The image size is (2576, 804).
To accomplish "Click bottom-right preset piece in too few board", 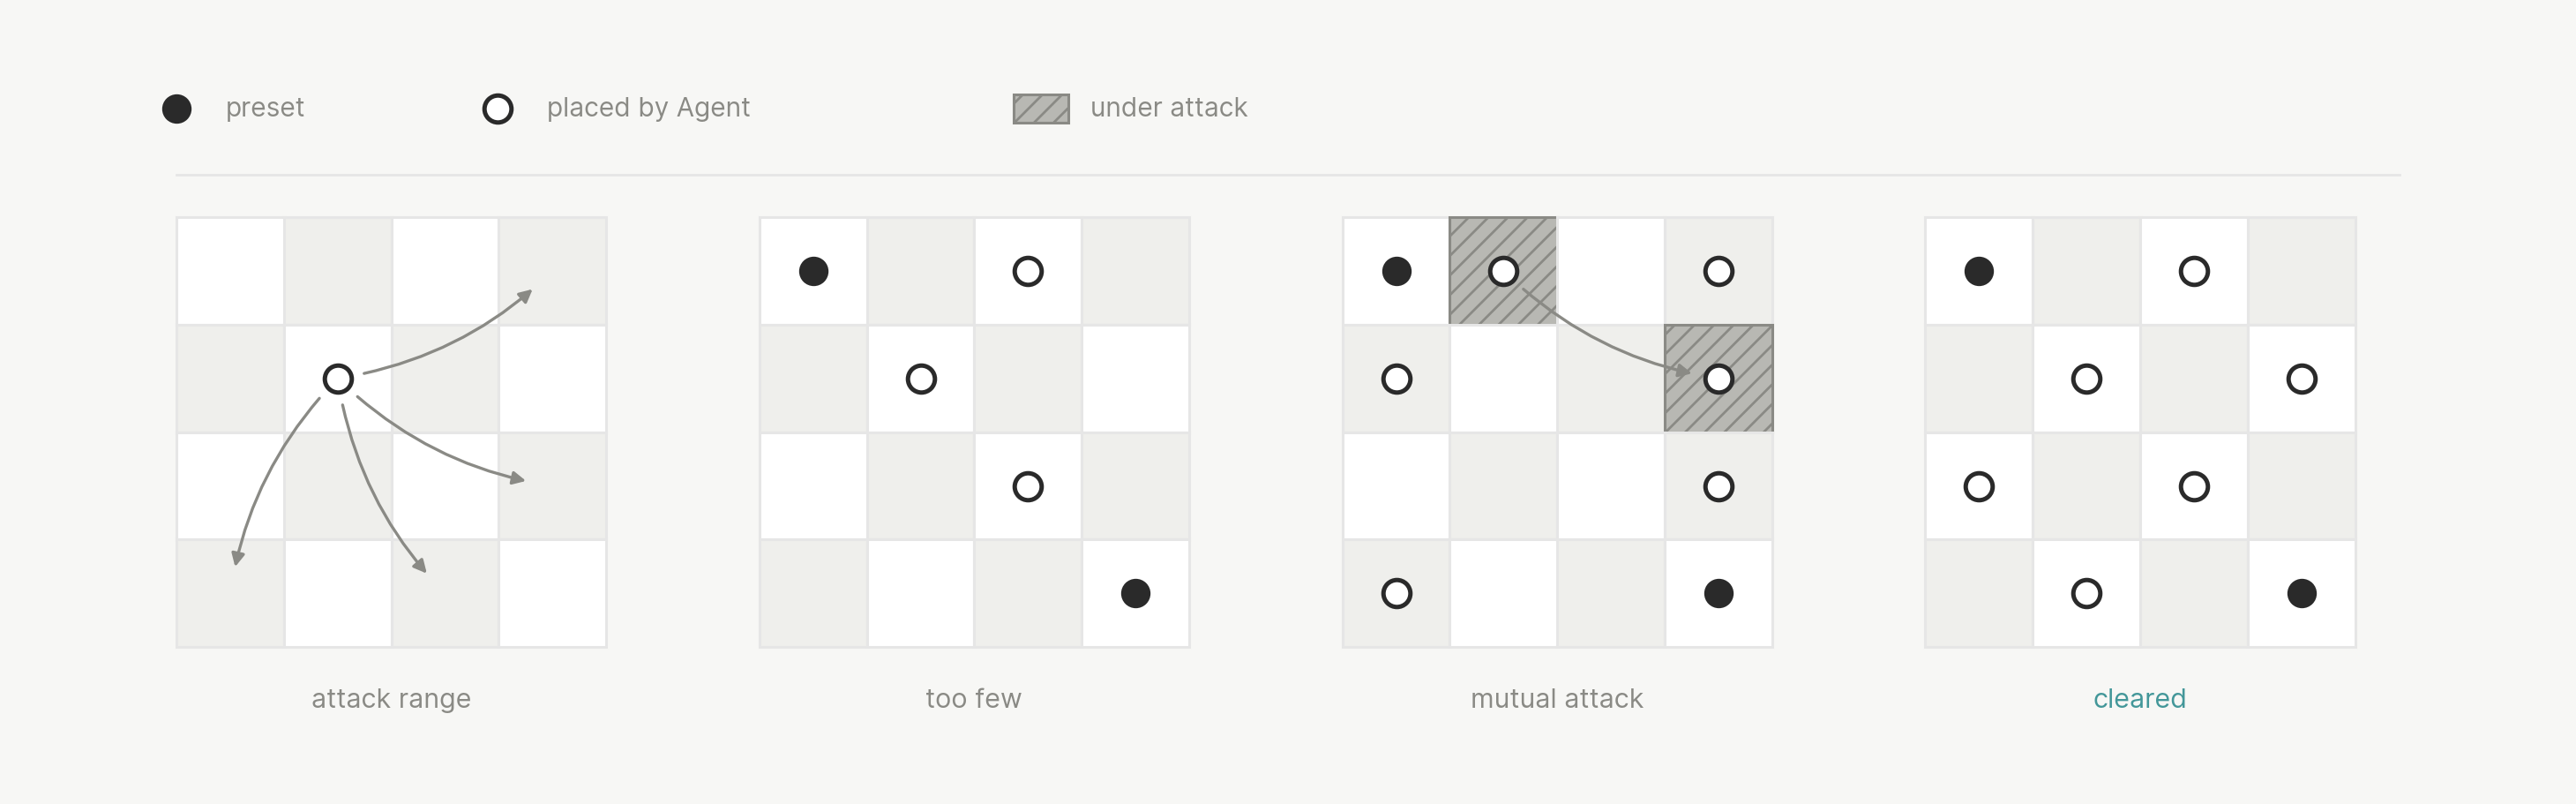I will coord(1136,594).
